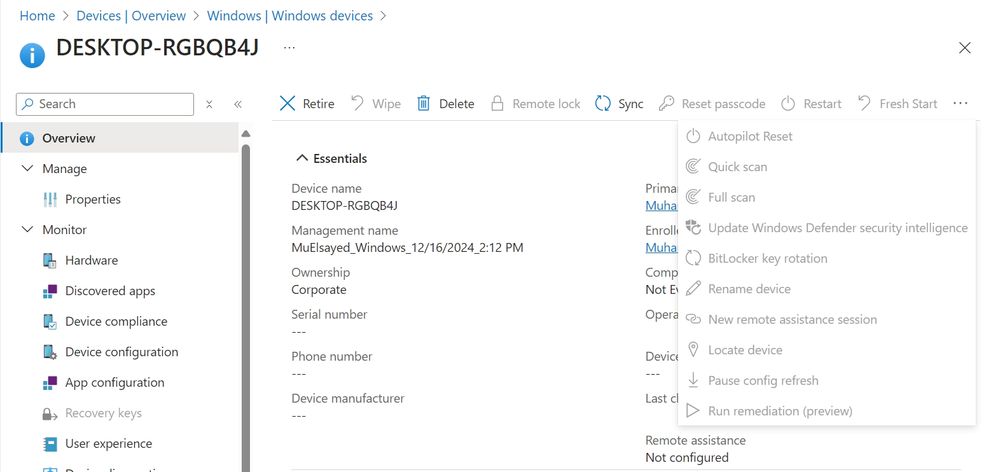This screenshot has height=472, width=998.
Task: Select Overview in the sidebar
Action: (x=68, y=139)
